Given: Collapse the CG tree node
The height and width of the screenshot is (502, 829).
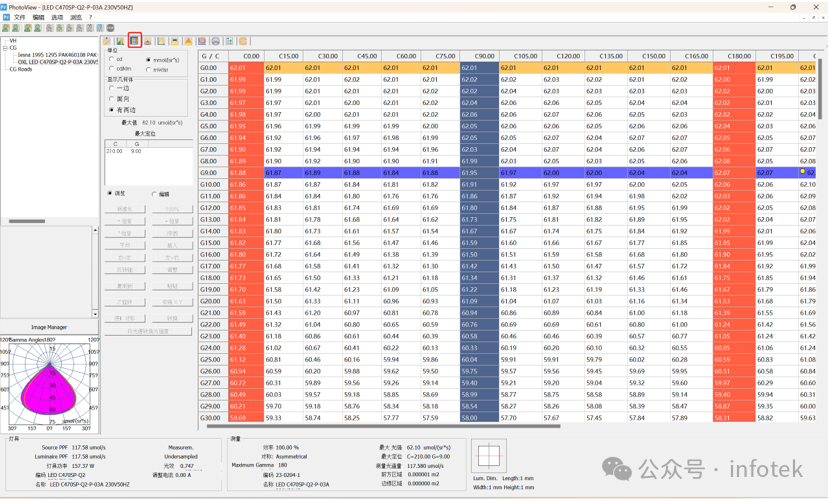Looking at the screenshot, I should [x=5, y=48].
